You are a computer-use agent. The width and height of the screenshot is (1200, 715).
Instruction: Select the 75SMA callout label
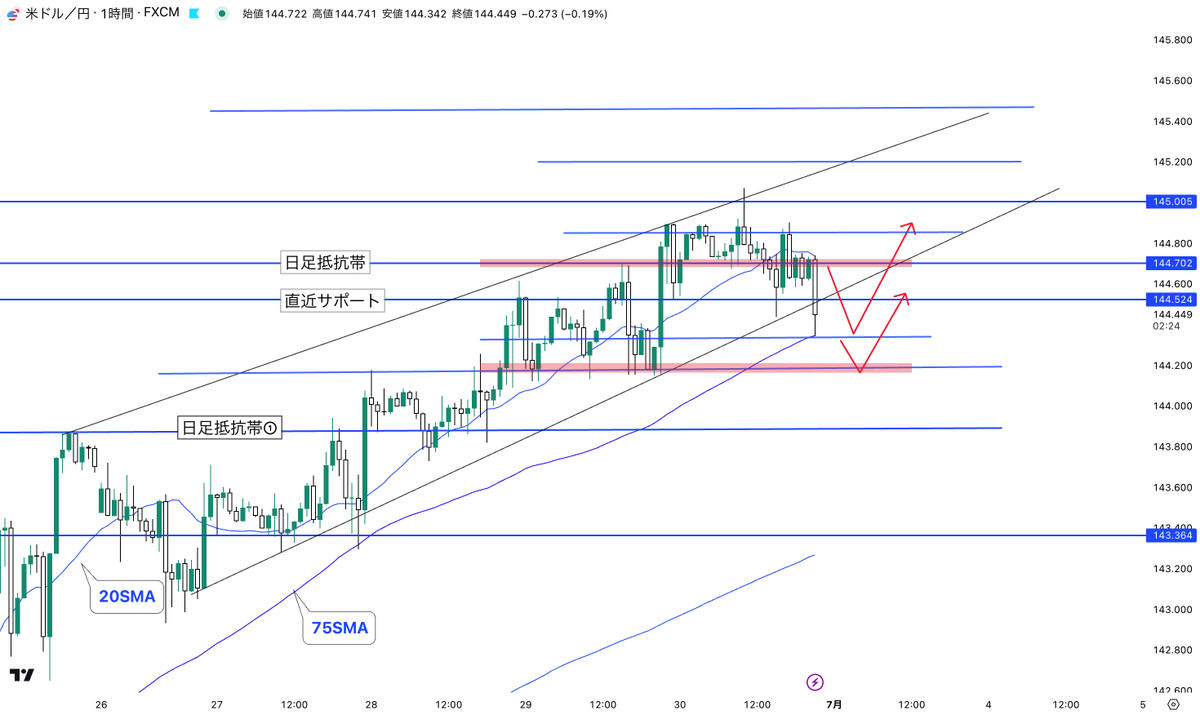pyautogui.click(x=339, y=628)
